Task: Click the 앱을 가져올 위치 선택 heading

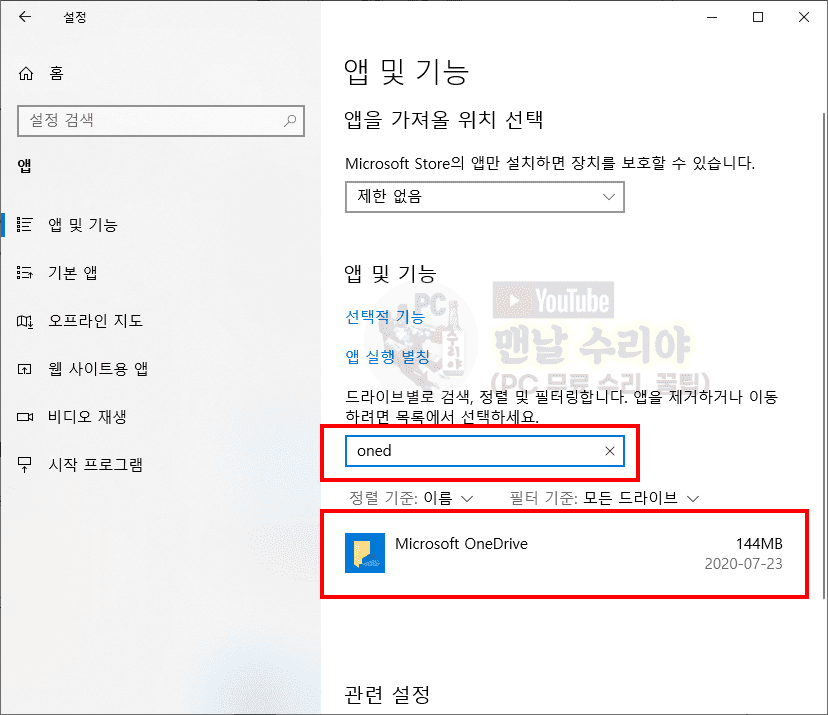Action: pos(444,120)
